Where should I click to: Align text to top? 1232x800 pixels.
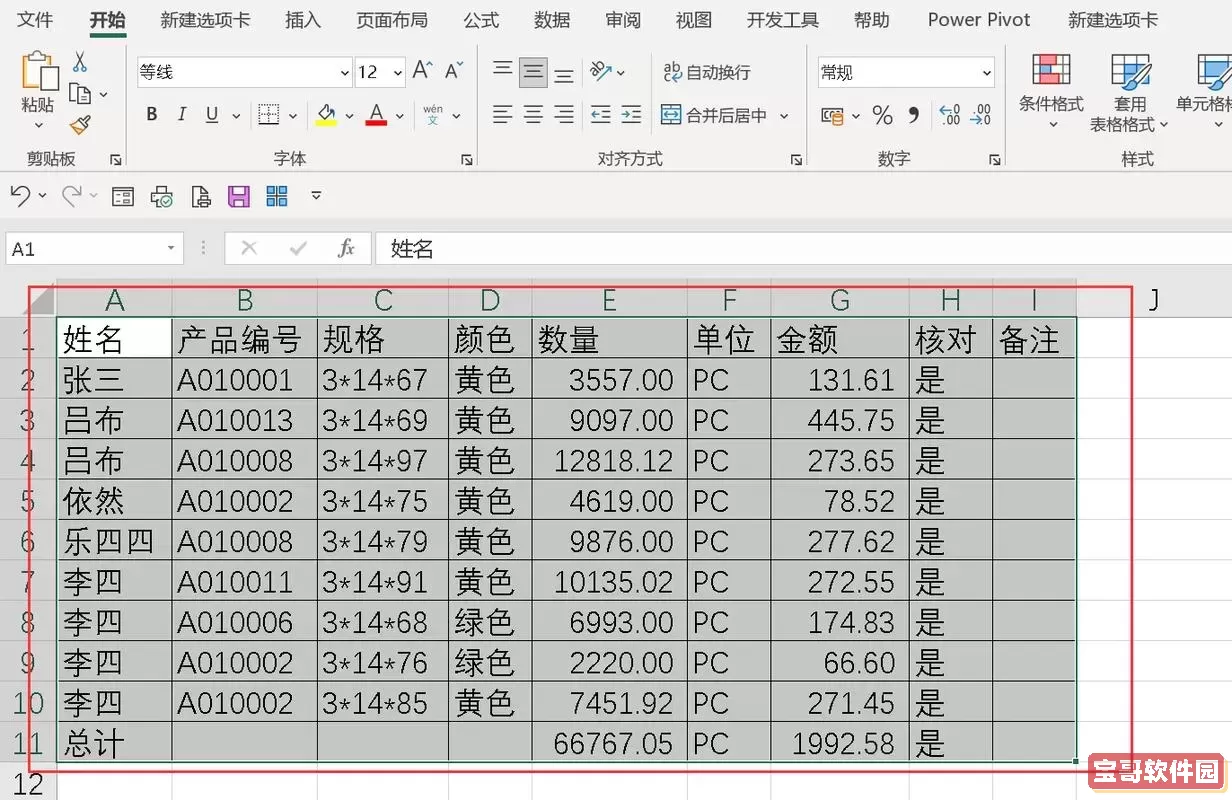(x=503, y=71)
